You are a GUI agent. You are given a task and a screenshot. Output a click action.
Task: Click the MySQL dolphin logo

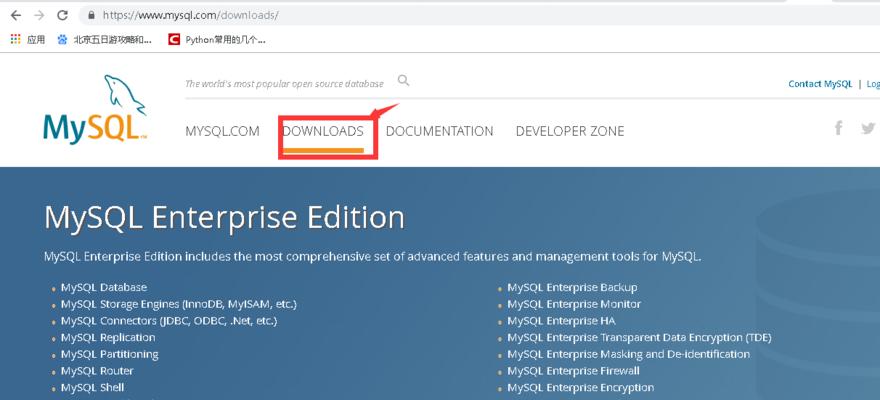(95, 110)
